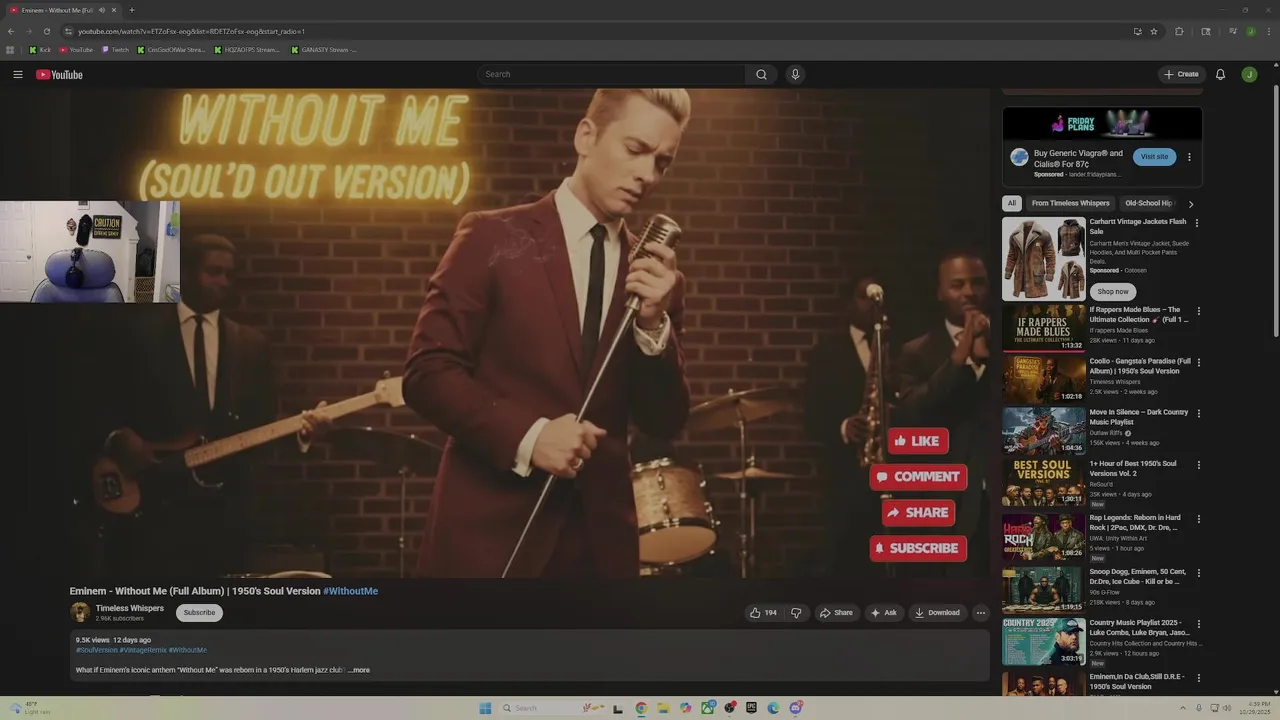Click Visit site on the sponsored ad
Screen dimensions: 1280x720
coord(1154,157)
